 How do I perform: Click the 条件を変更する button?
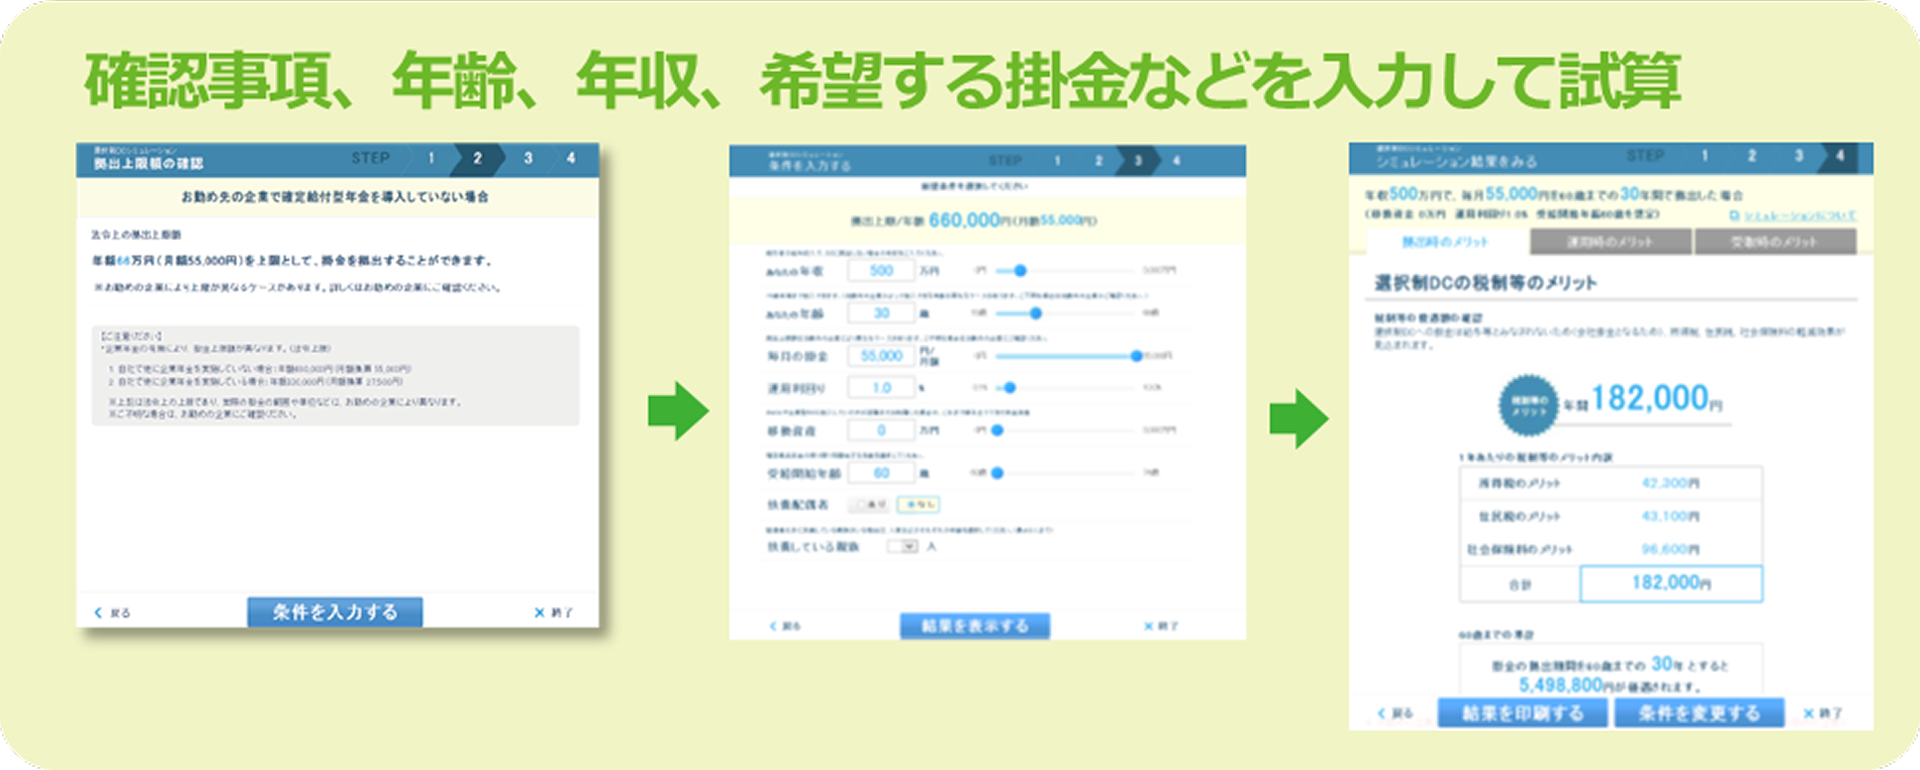point(1698,713)
